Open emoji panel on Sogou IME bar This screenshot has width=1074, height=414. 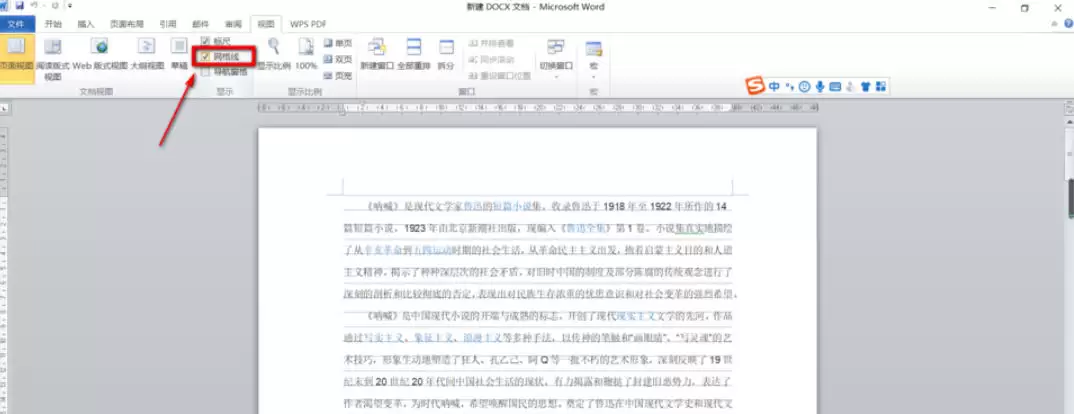(804, 86)
